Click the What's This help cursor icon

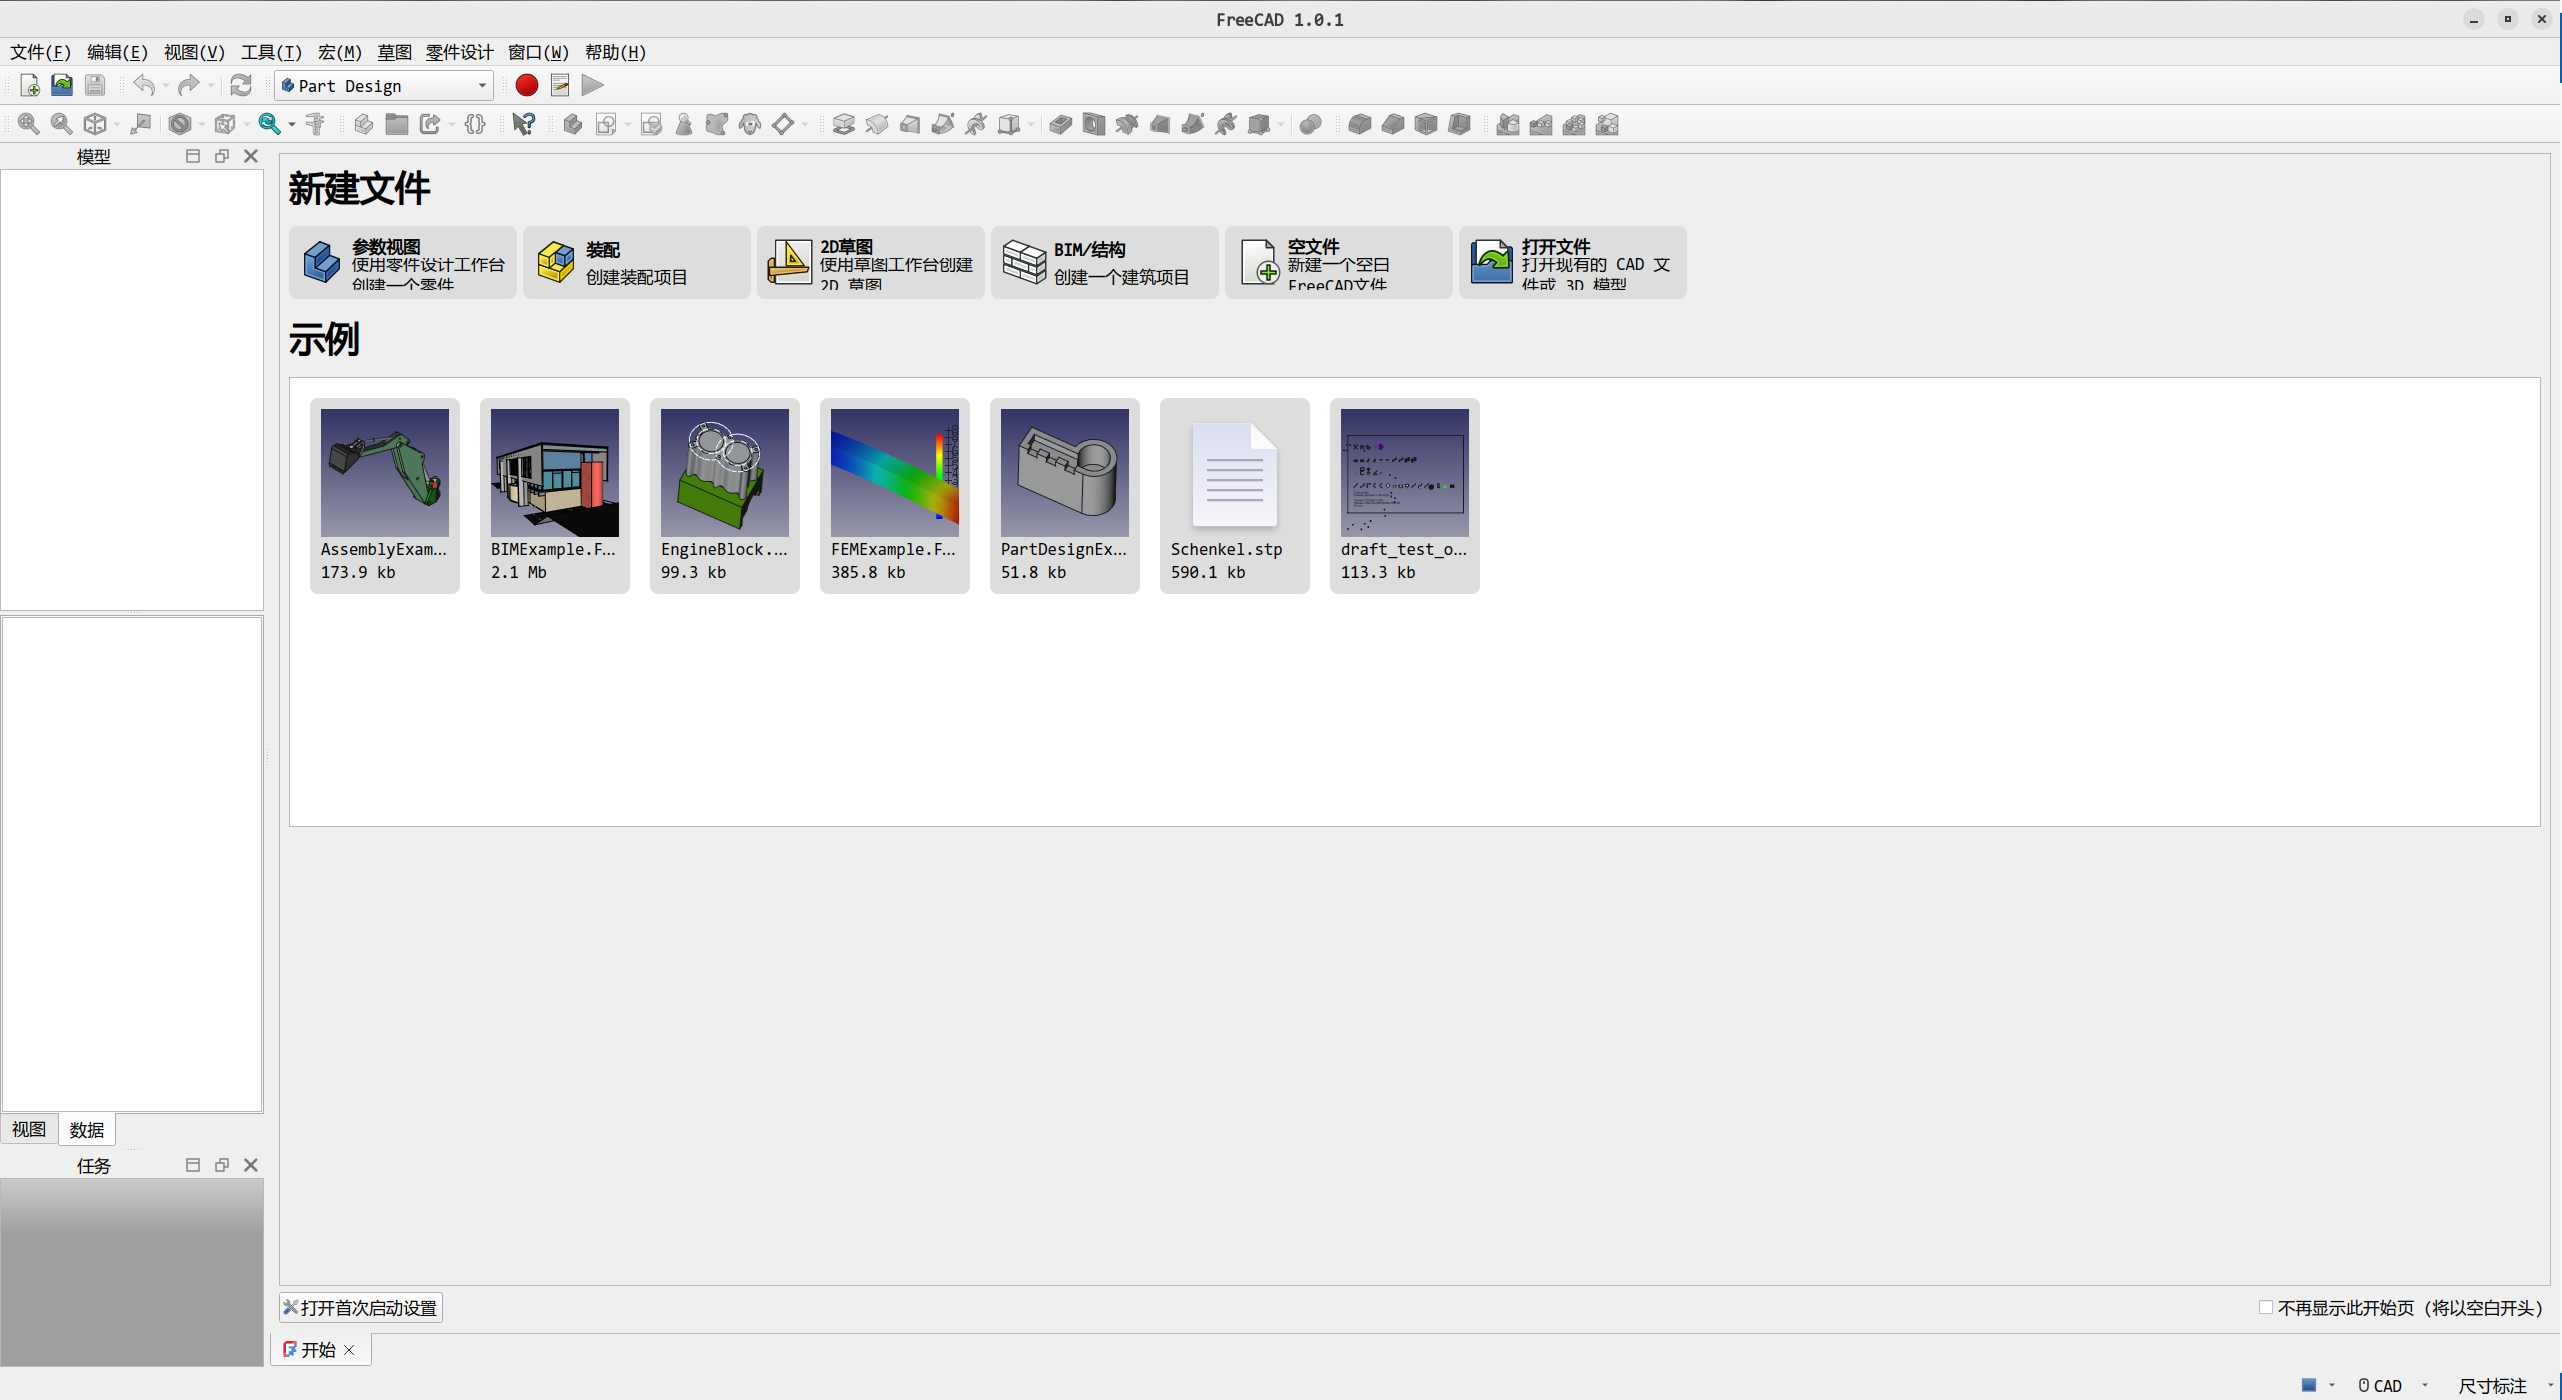523,124
